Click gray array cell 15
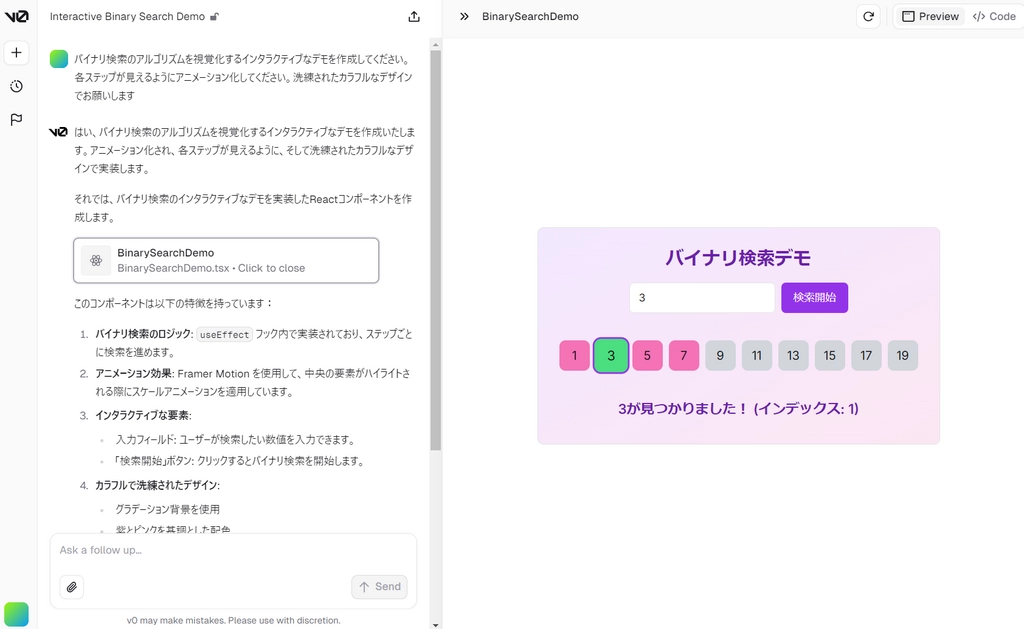 pyautogui.click(x=829, y=355)
